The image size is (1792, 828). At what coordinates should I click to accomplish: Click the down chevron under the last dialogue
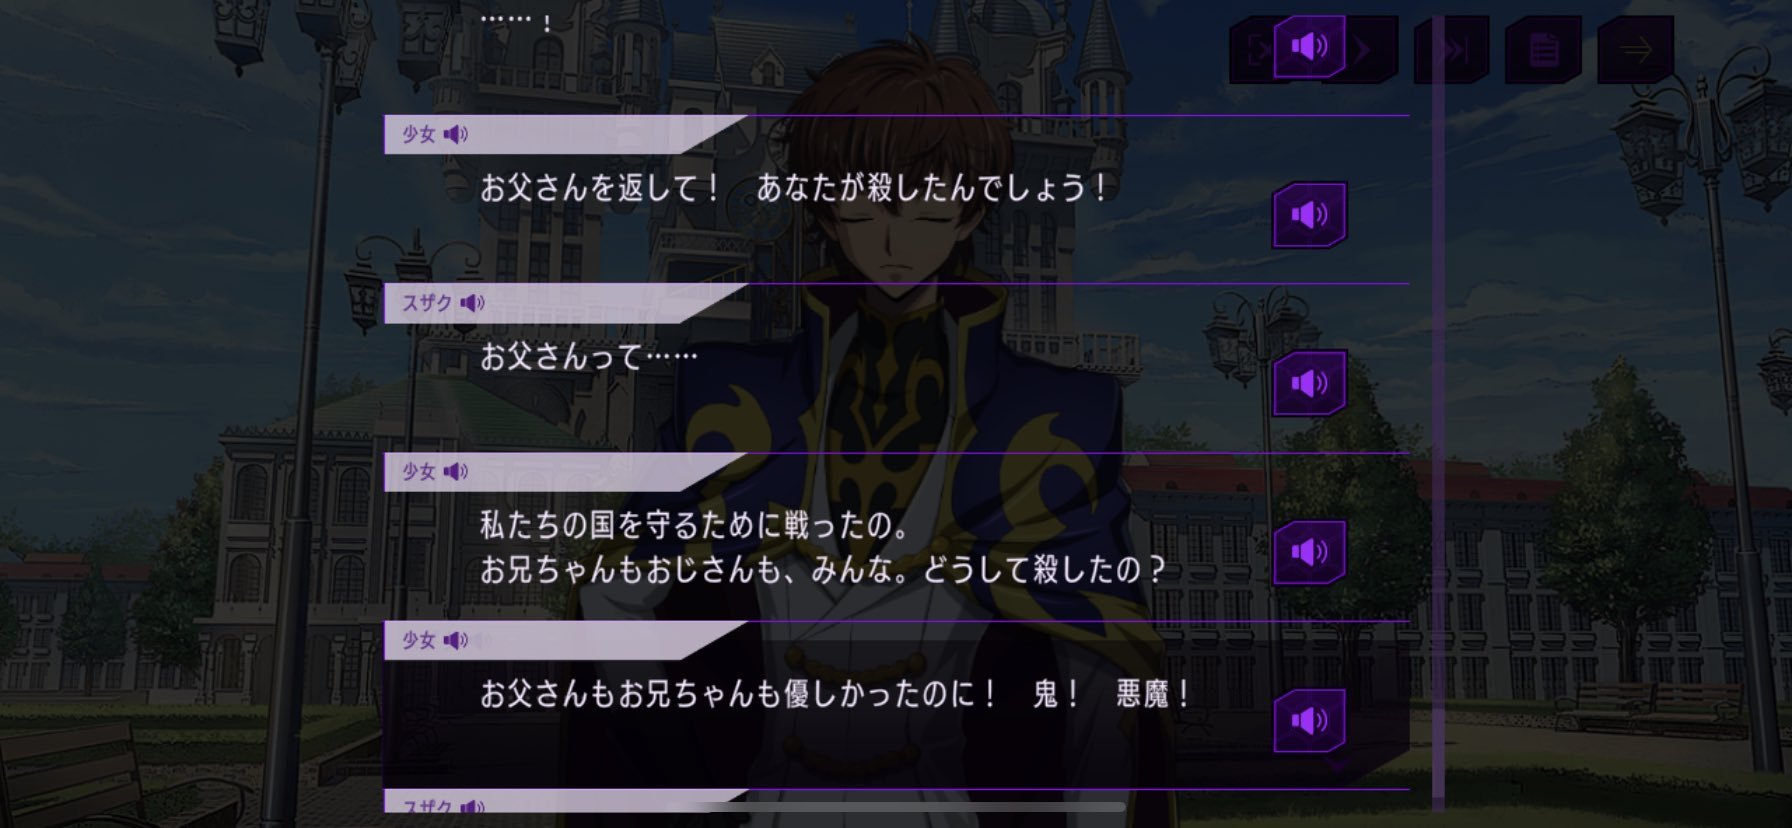(1337, 766)
